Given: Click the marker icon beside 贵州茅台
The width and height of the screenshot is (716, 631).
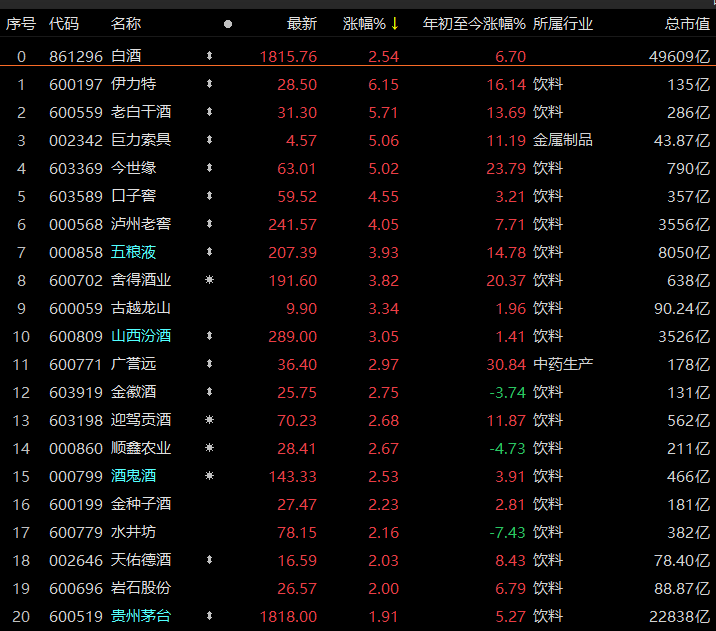Looking at the screenshot, I should [x=209, y=616].
